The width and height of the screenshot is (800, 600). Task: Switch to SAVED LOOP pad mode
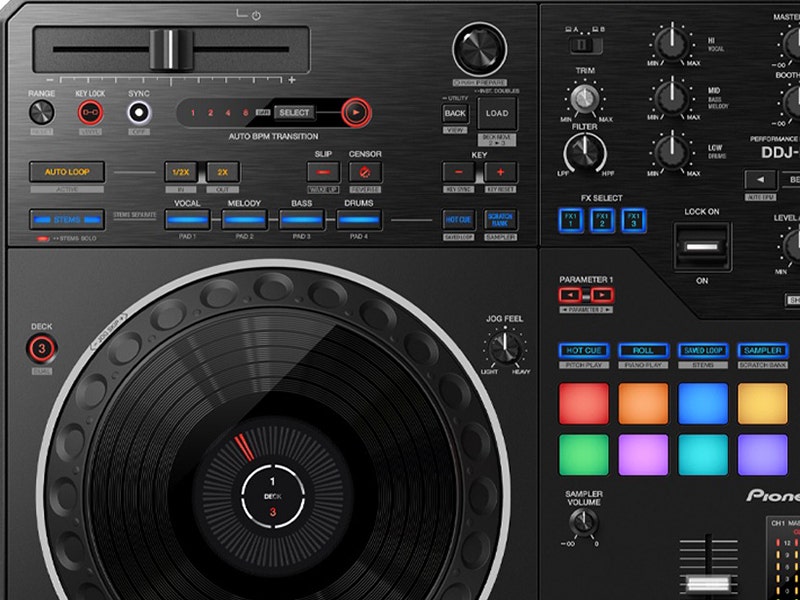coord(703,351)
